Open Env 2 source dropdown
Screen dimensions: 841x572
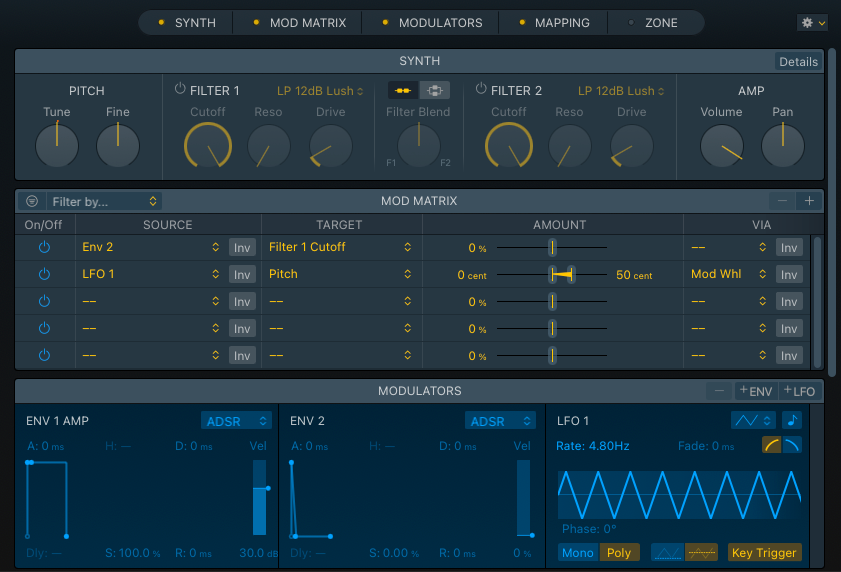[x=151, y=247]
